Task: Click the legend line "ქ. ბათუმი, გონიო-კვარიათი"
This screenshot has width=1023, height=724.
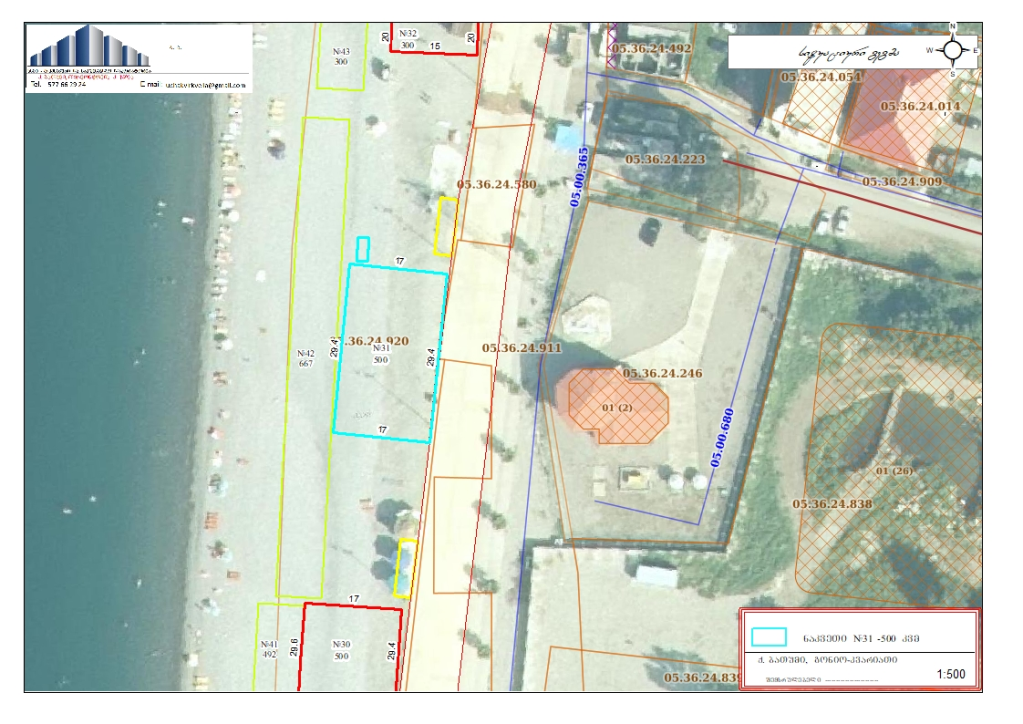Action: [827, 659]
